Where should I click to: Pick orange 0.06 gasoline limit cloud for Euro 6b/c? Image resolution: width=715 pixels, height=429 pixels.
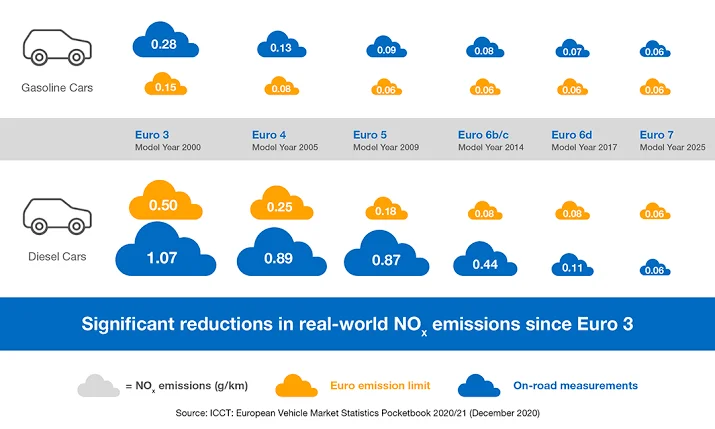pos(485,87)
